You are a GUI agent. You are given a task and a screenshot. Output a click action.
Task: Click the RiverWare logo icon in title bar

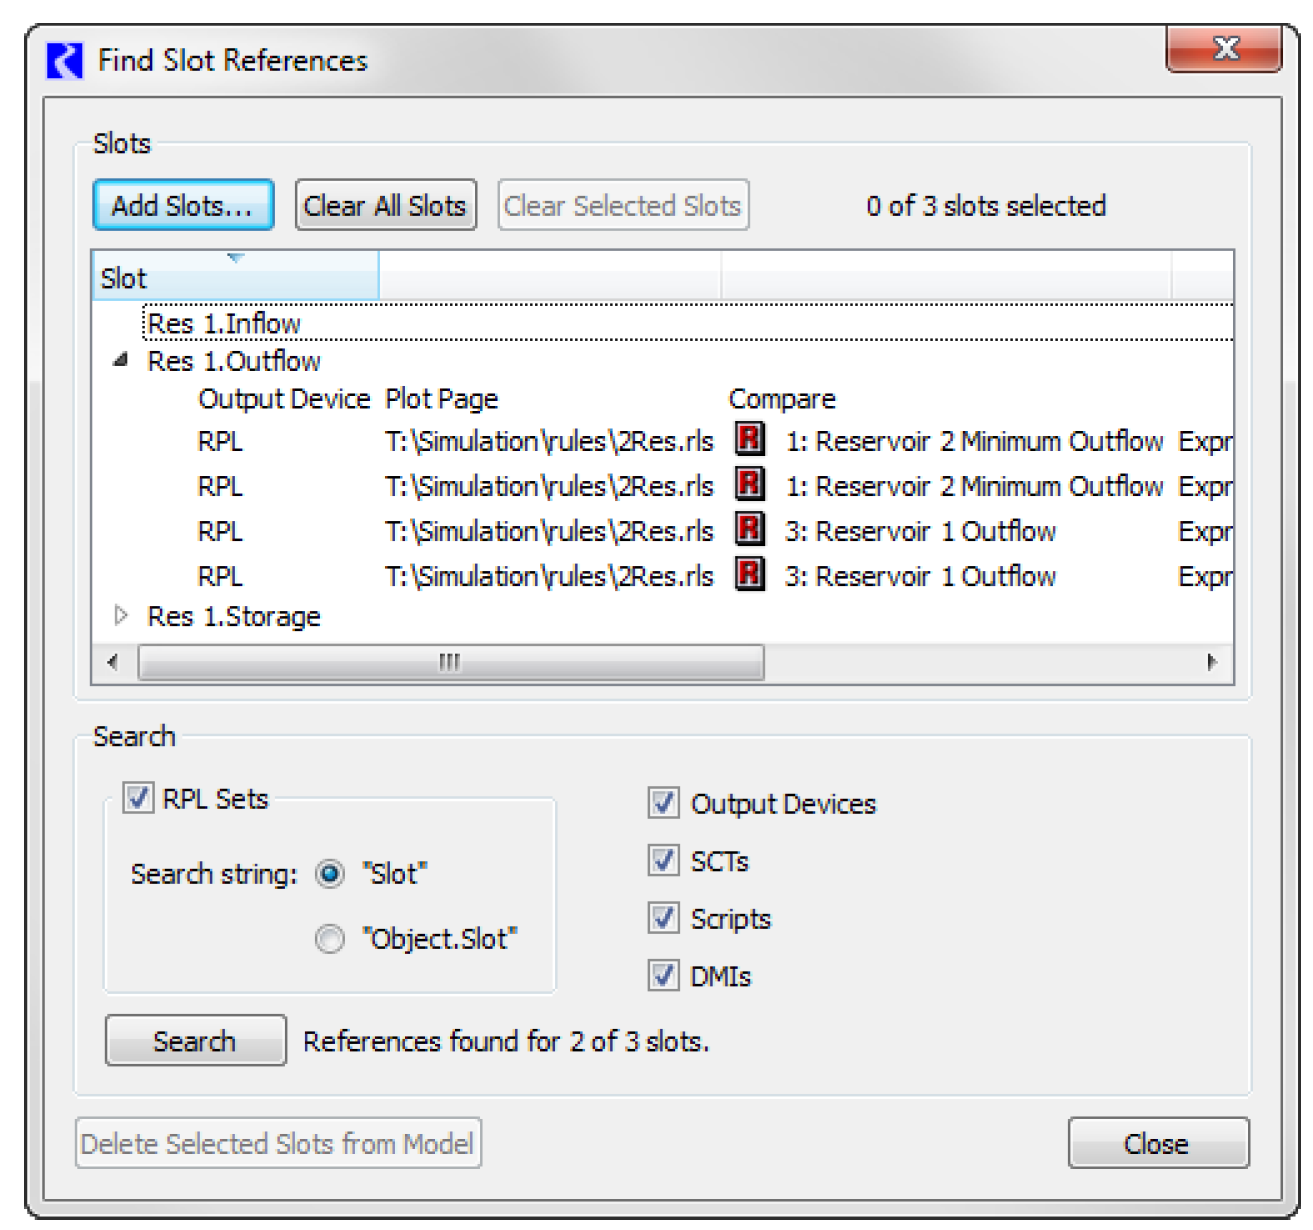[x=65, y=61]
